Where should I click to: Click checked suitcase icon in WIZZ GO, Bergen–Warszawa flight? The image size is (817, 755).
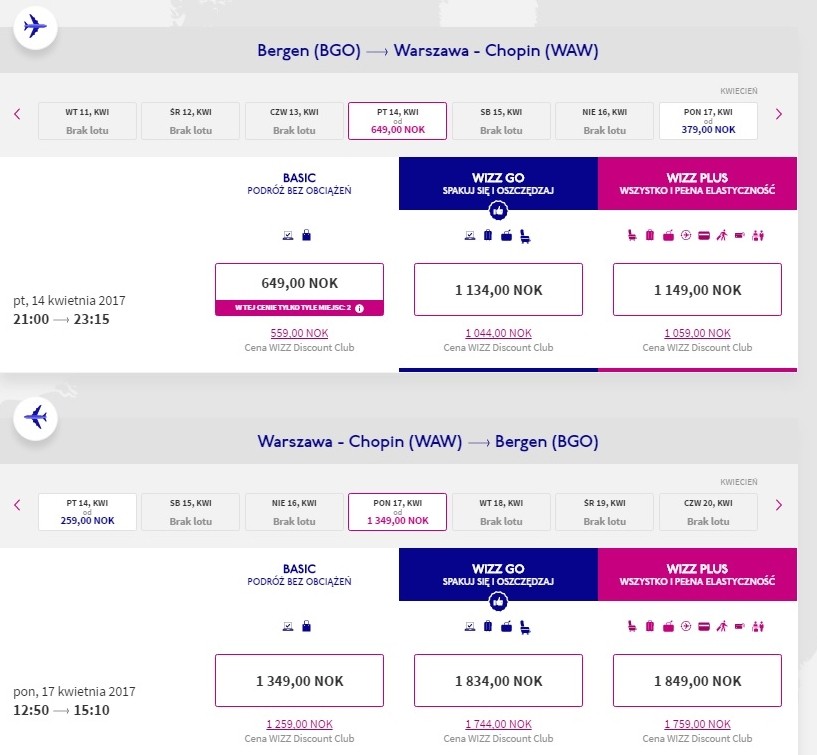click(x=488, y=236)
